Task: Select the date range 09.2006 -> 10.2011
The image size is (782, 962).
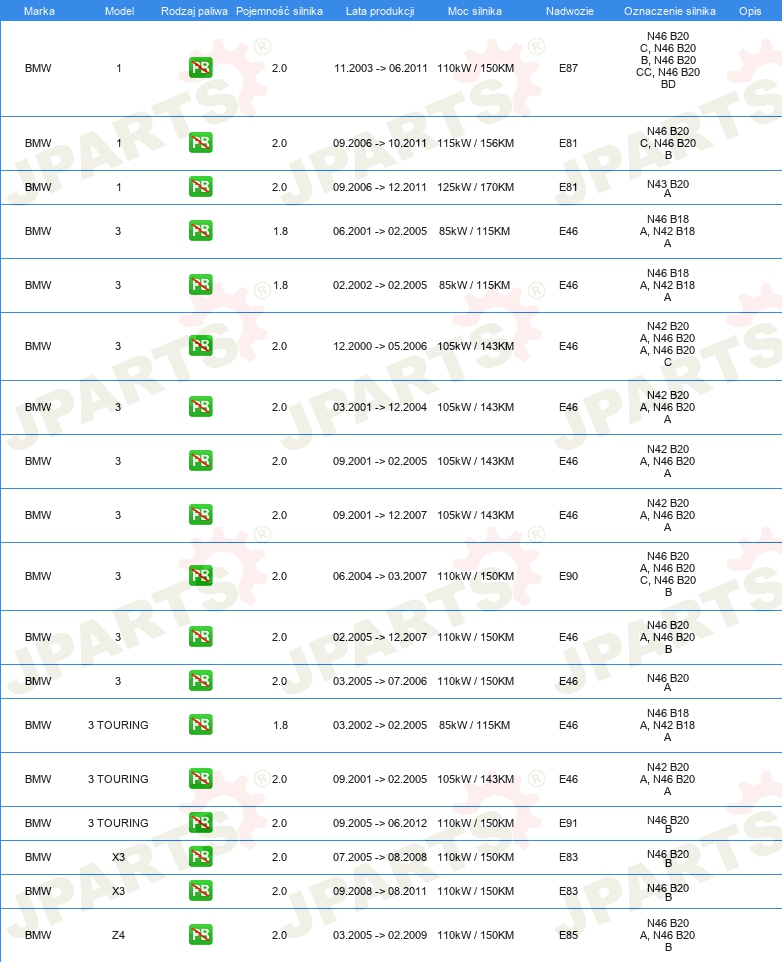Action: 380,143
